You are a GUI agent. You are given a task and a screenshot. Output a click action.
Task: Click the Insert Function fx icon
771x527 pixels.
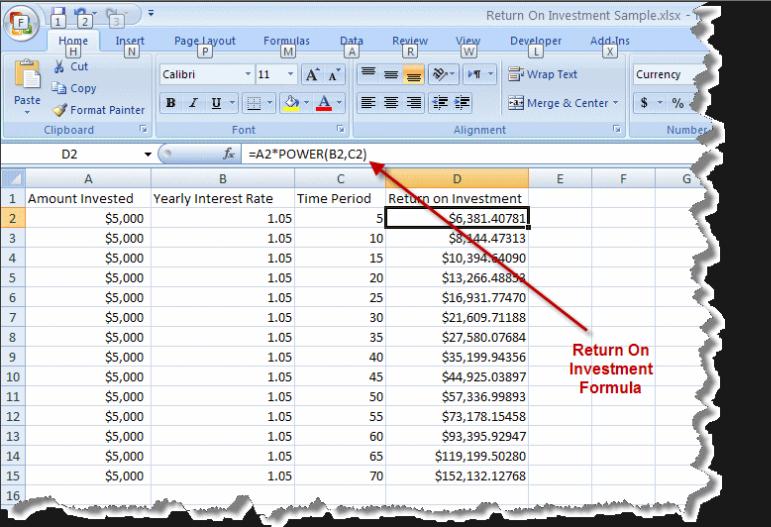click(x=228, y=155)
